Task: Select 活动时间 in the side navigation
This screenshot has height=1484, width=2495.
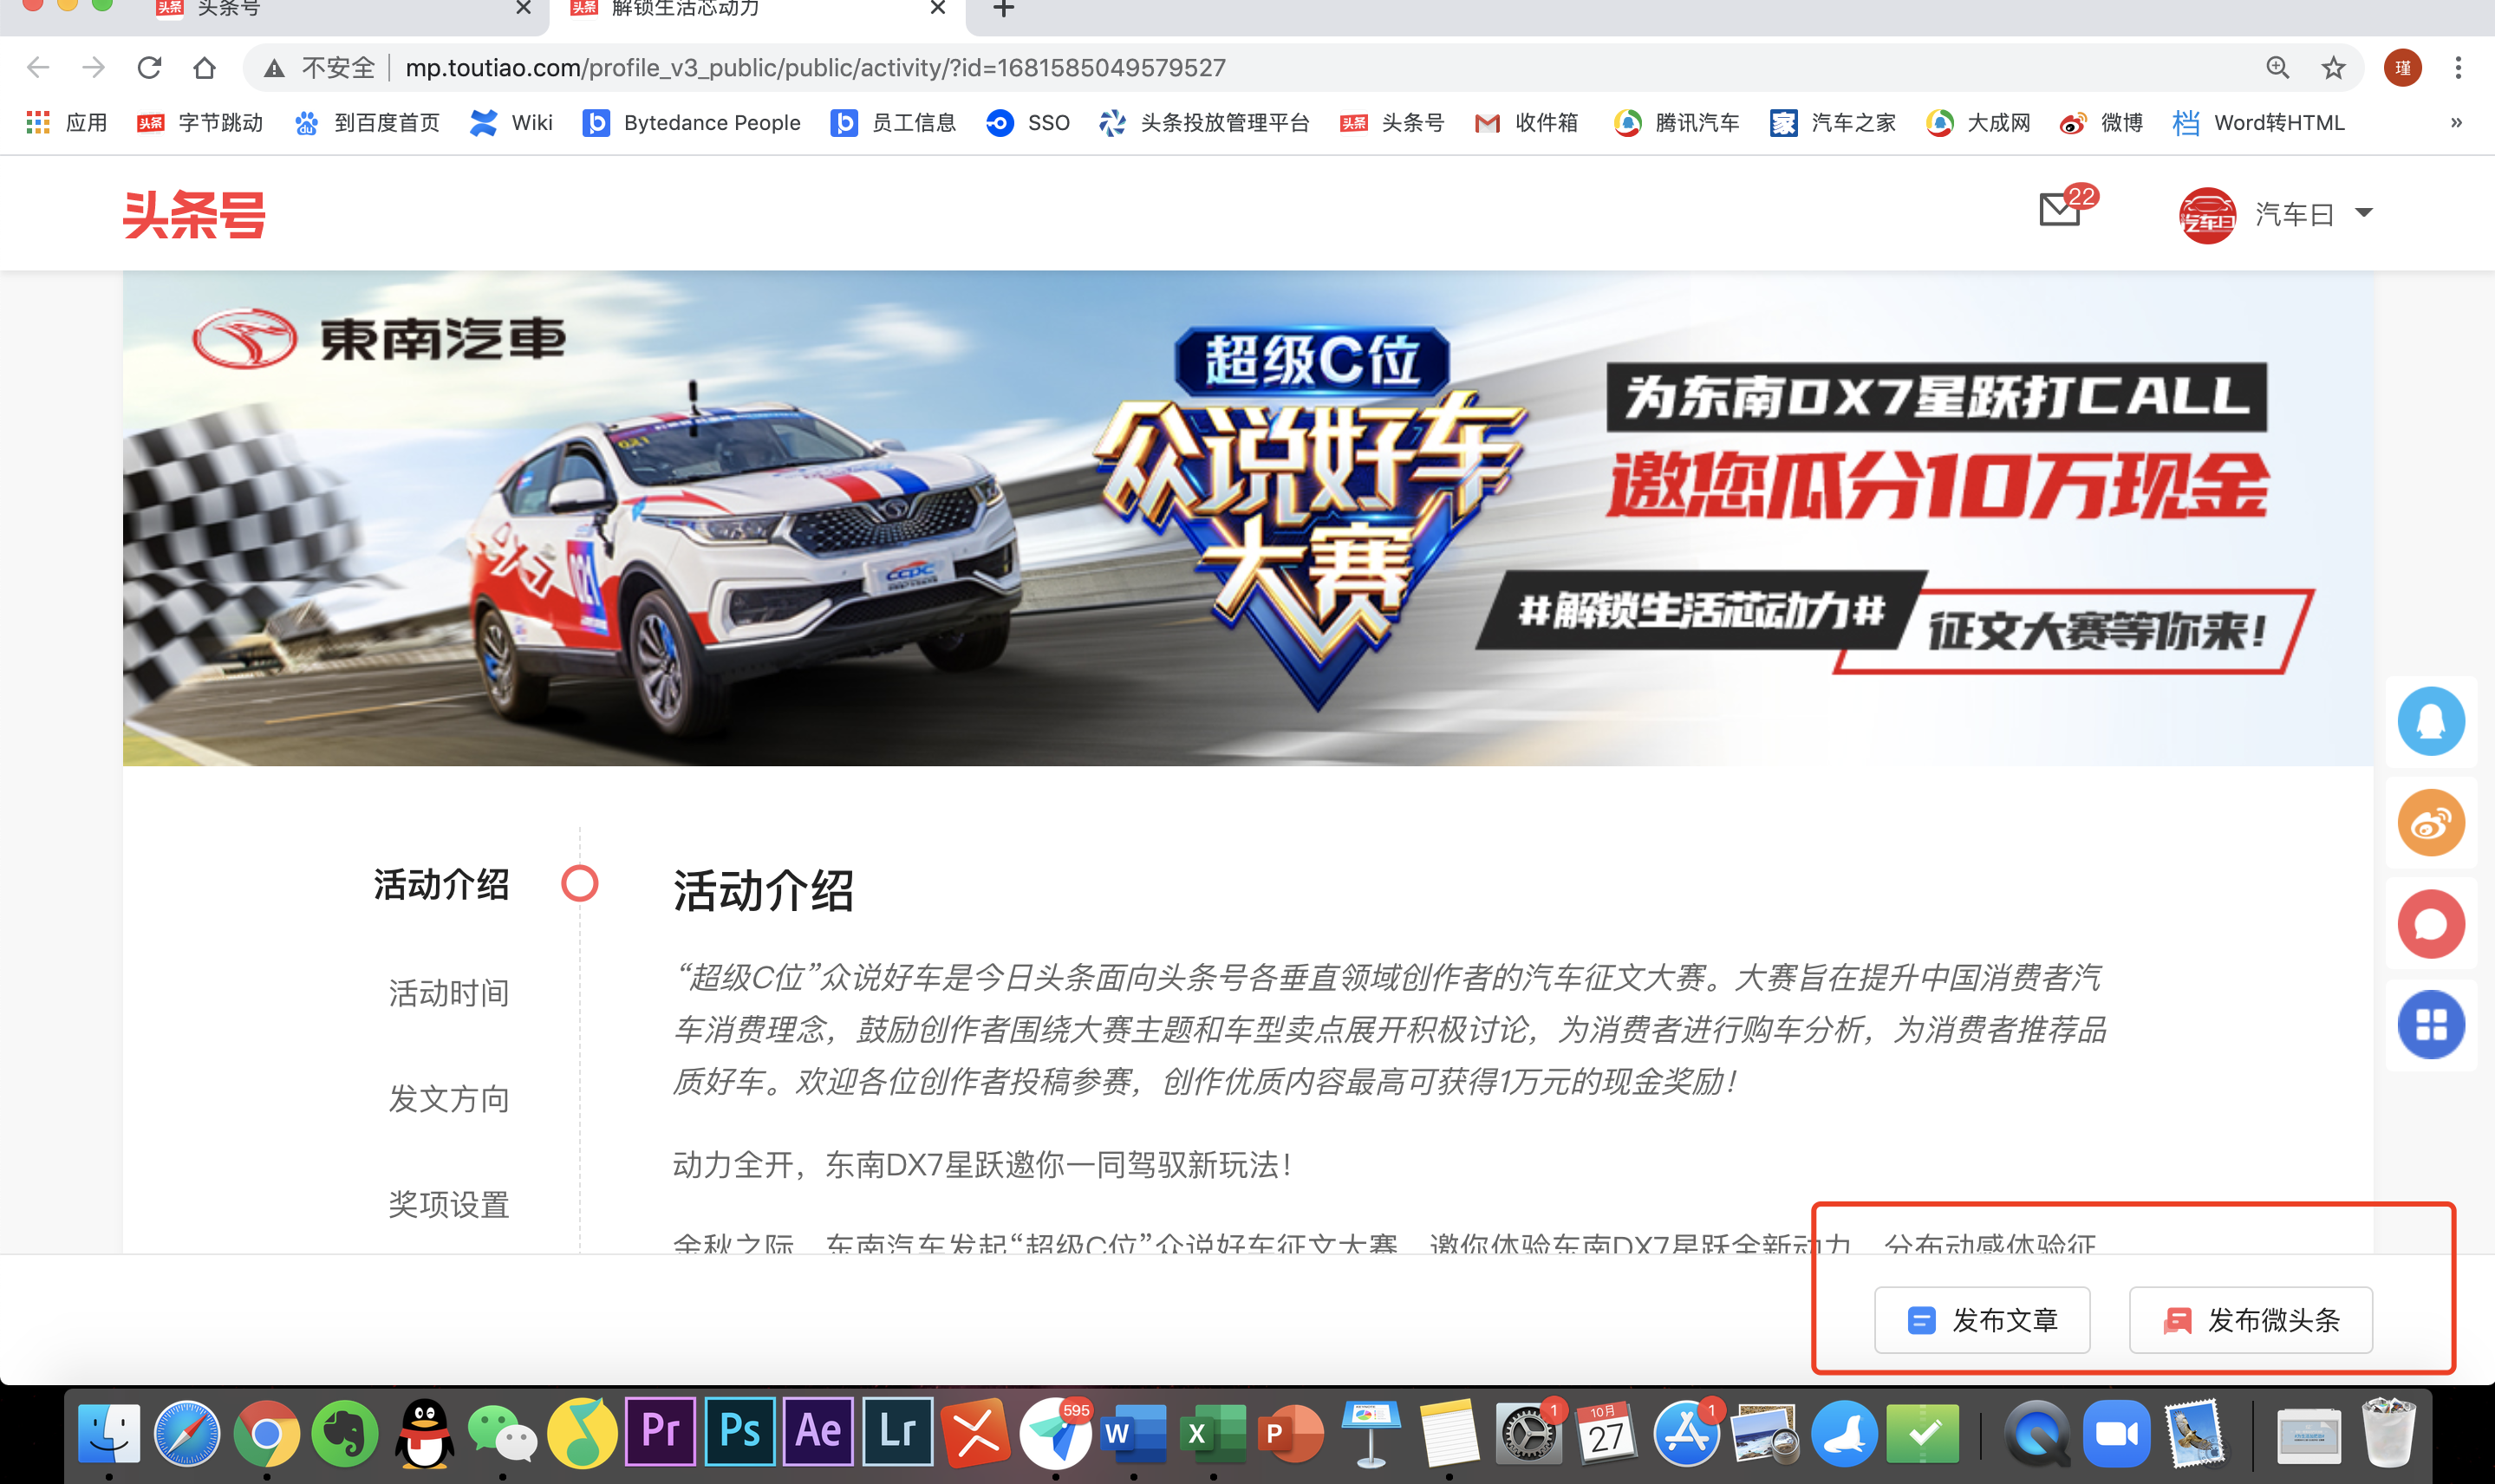Action: point(449,993)
